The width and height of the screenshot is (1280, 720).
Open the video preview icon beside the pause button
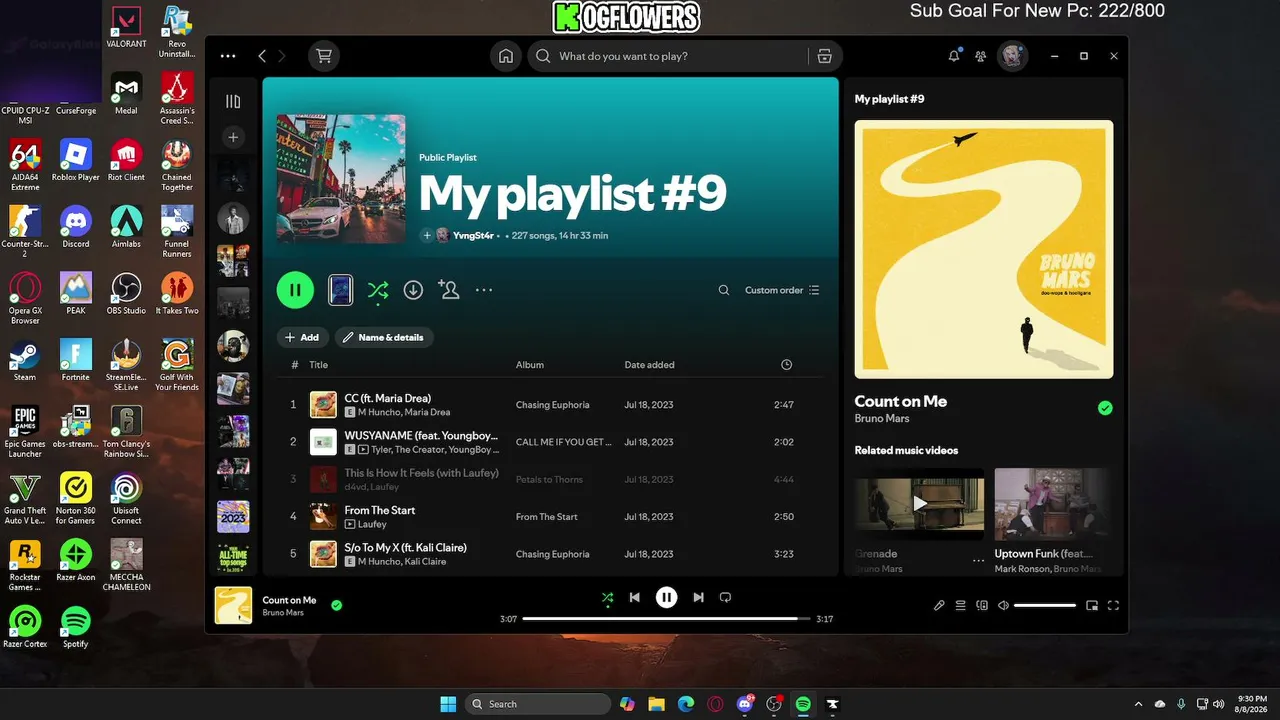340,290
